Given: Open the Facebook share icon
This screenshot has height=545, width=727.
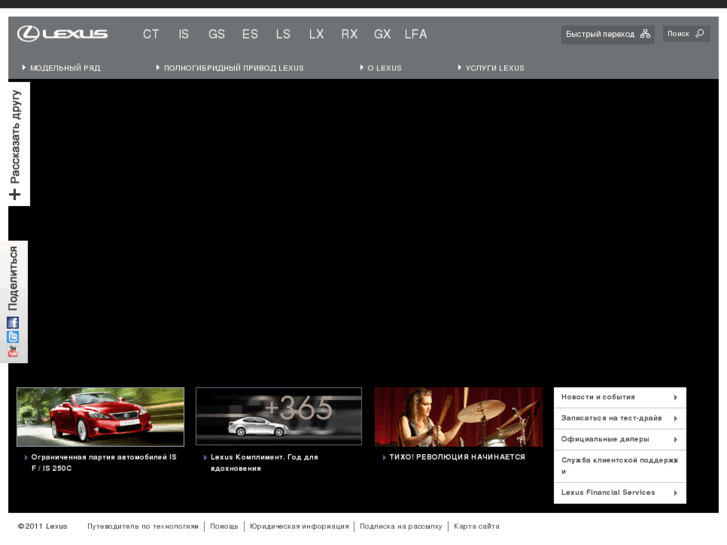Looking at the screenshot, I should (x=13, y=322).
